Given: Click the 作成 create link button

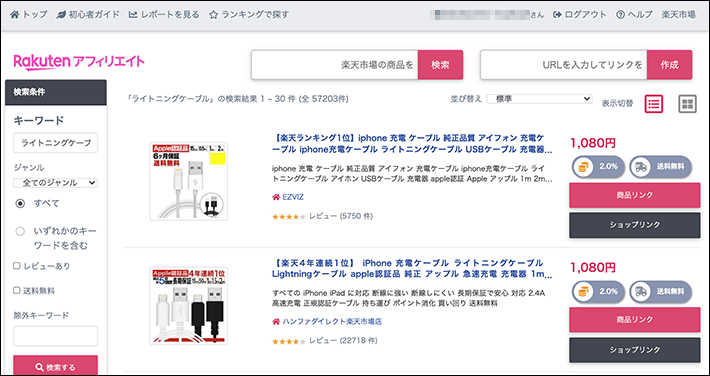Looking at the screenshot, I should click(669, 65).
